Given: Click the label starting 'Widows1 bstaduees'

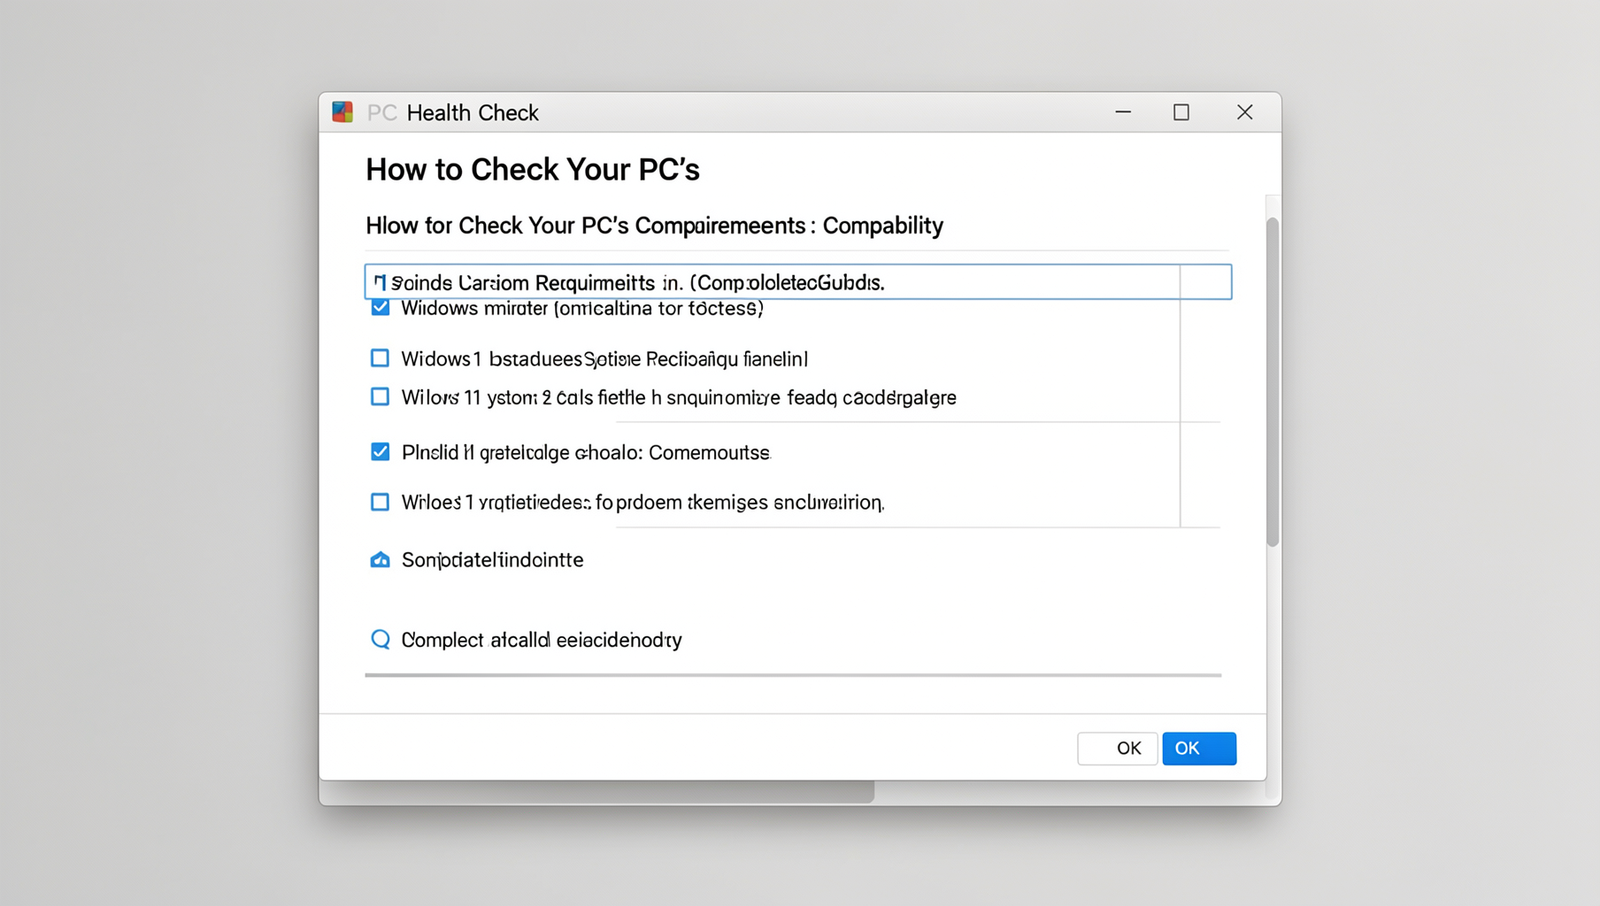Looking at the screenshot, I should 605,359.
